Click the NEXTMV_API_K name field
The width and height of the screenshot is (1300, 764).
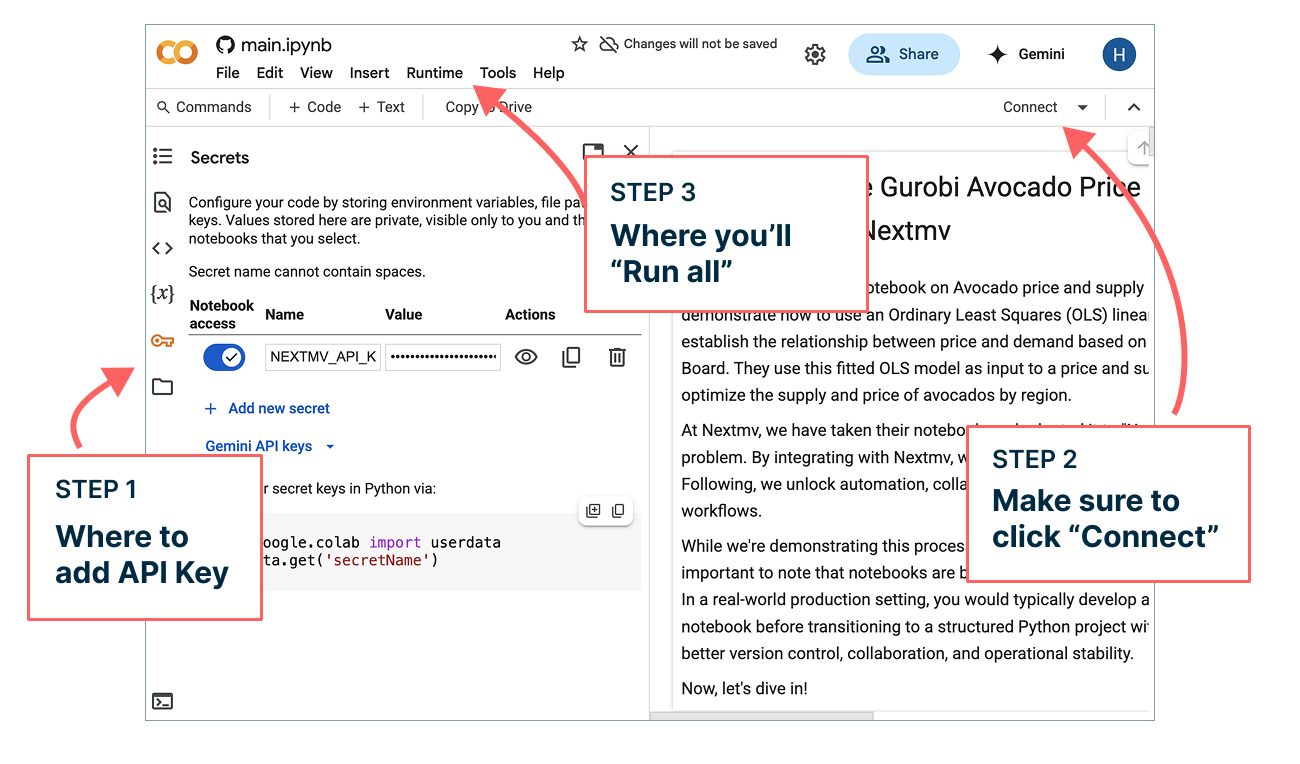point(323,357)
